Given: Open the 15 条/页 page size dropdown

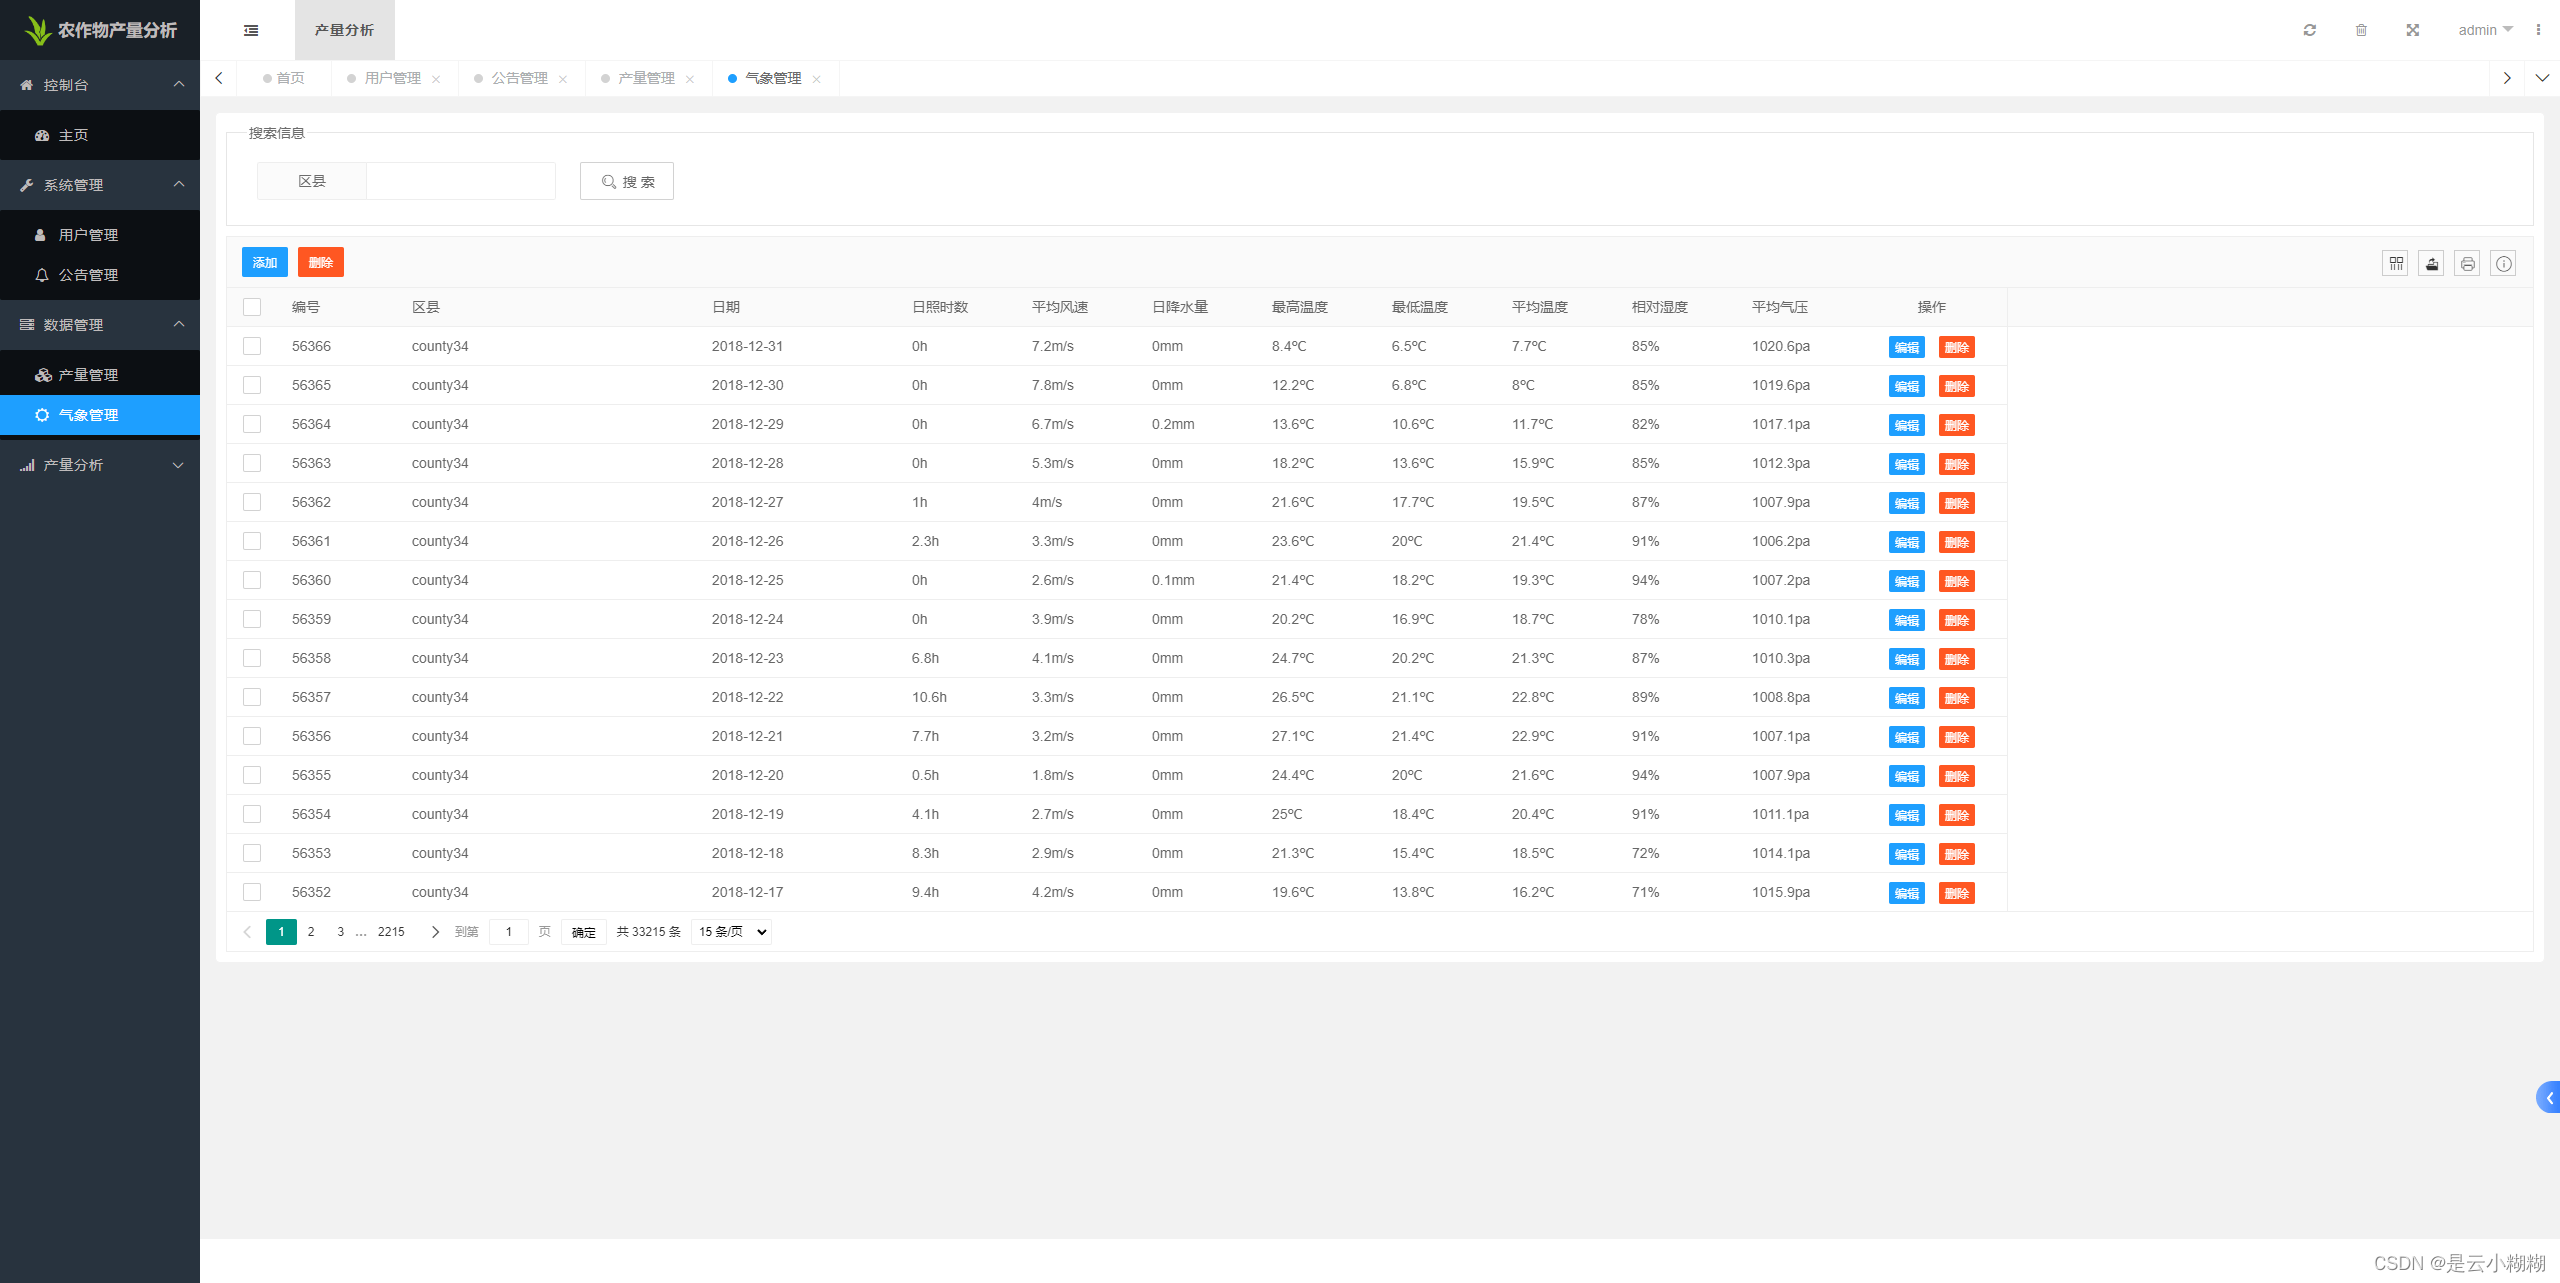Looking at the screenshot, I should [x=731, y=932].
